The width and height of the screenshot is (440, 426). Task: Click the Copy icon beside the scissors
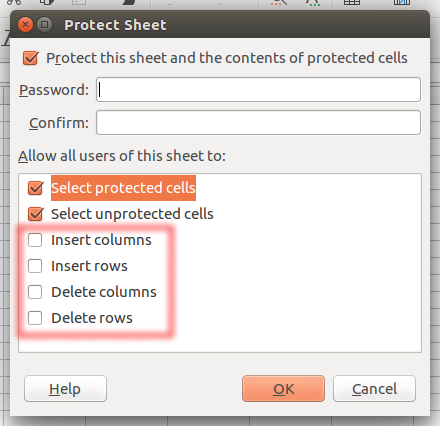[x=47, y=2]
